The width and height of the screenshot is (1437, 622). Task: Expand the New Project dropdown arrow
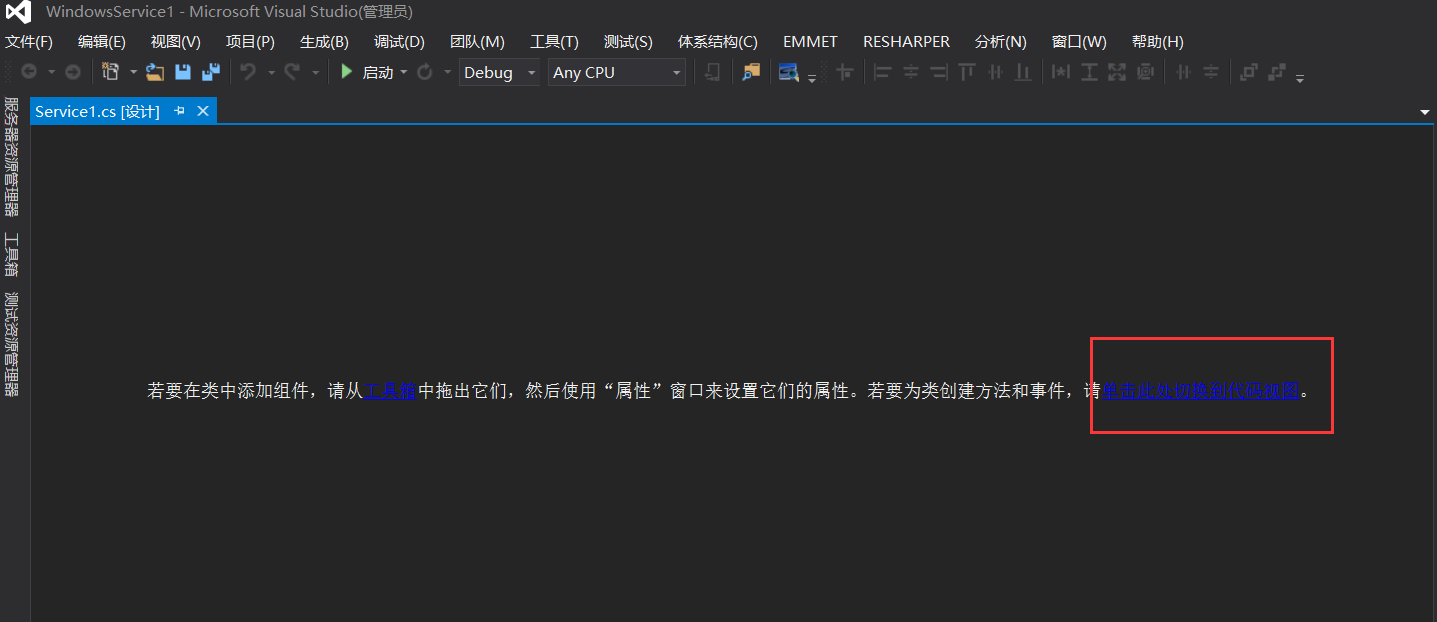(133, 72)
